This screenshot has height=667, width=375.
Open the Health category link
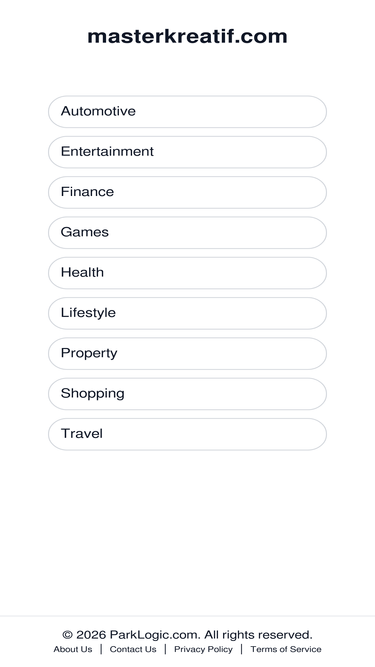[187, 273]
